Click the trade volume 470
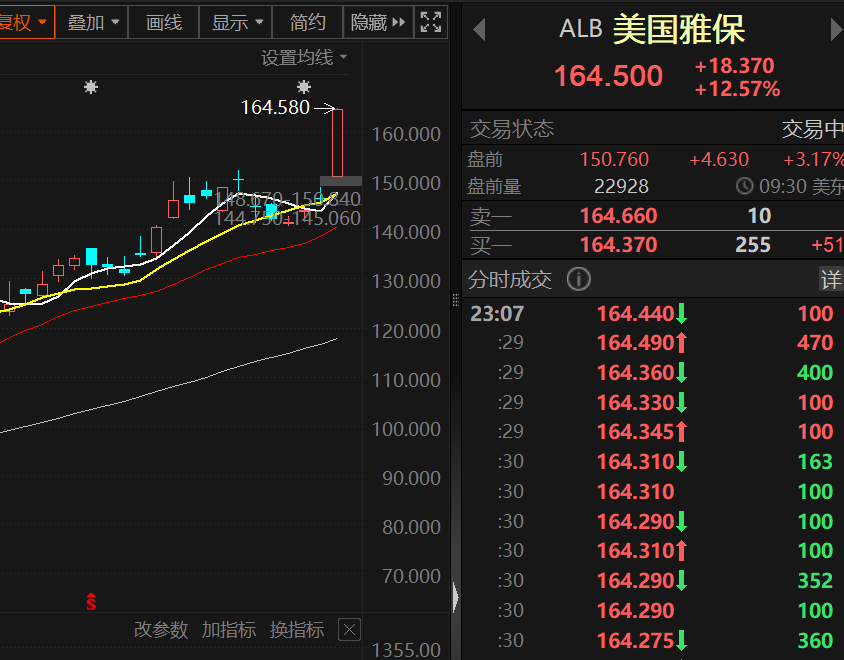This screenshot has width=844, height=660. click(815, 343)
